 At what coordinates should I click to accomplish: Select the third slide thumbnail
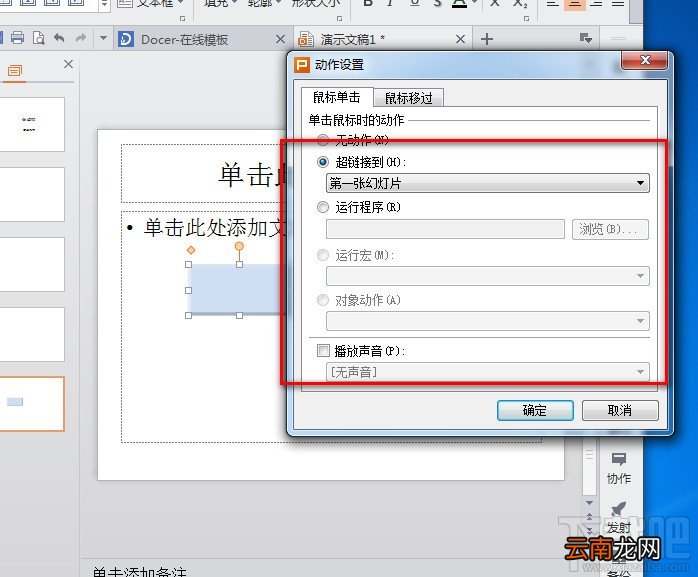(x=32, y=264)
